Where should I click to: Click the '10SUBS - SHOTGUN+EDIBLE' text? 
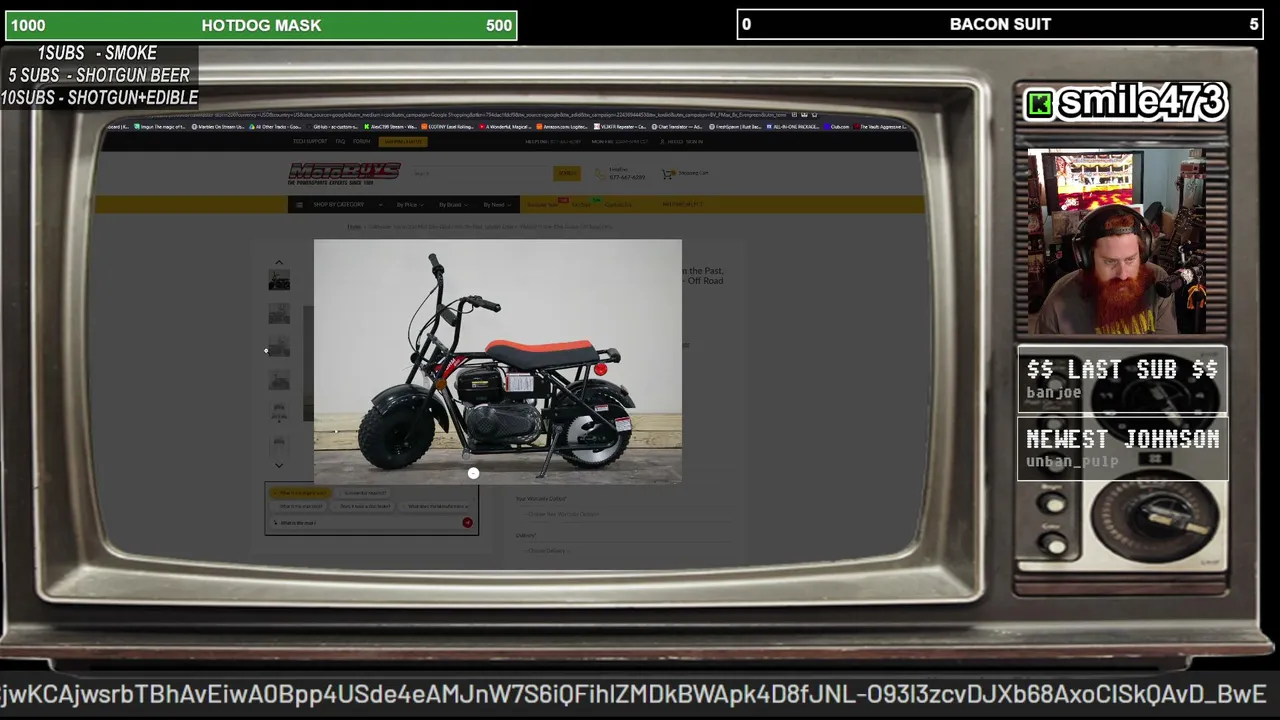99,97
